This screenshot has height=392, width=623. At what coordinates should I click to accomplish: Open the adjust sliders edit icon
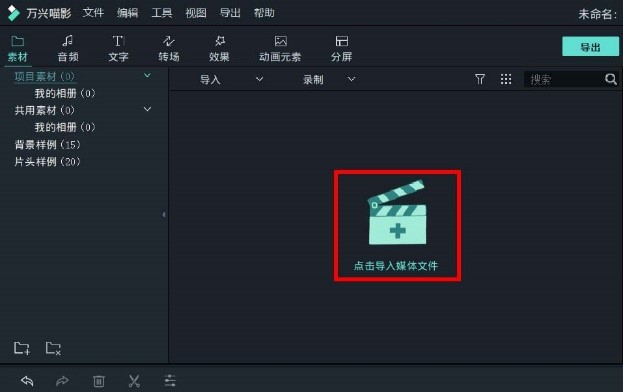170,380
